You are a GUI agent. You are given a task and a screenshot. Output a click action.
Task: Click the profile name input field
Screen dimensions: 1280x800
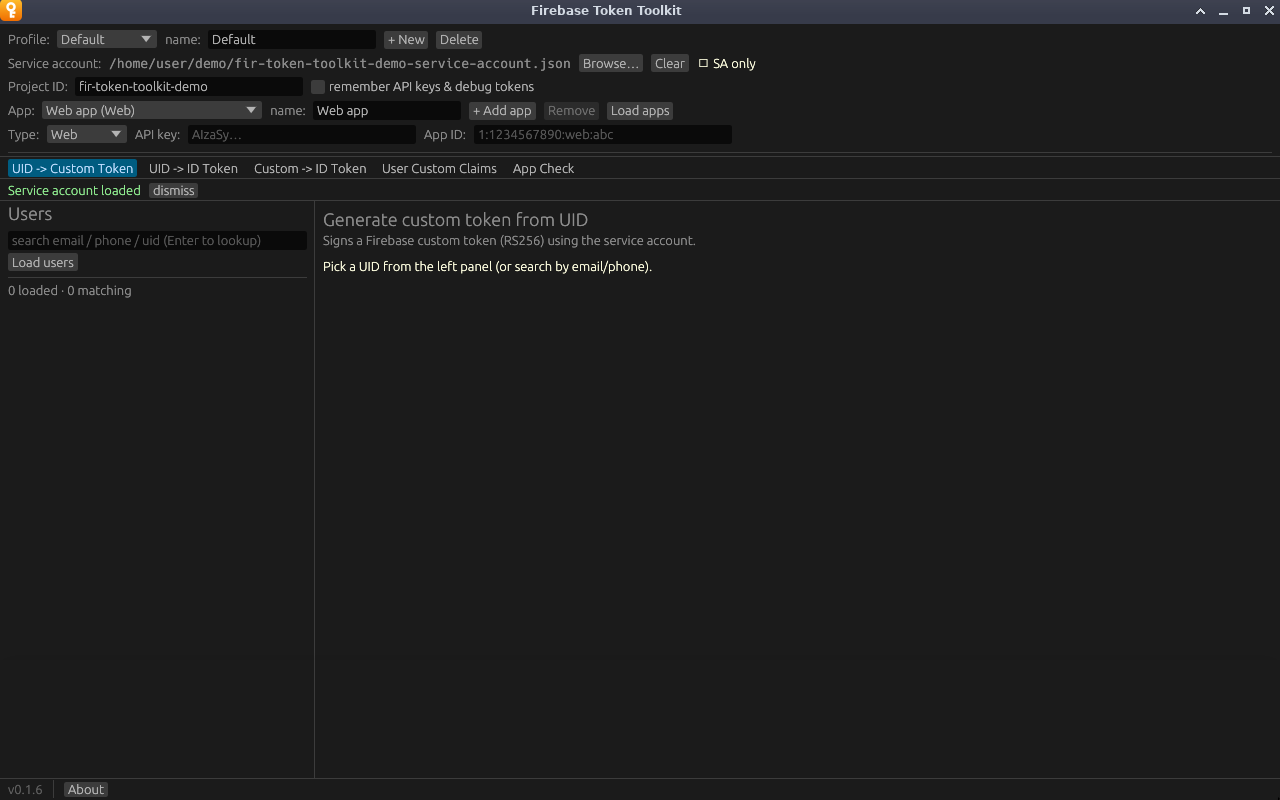292,39
